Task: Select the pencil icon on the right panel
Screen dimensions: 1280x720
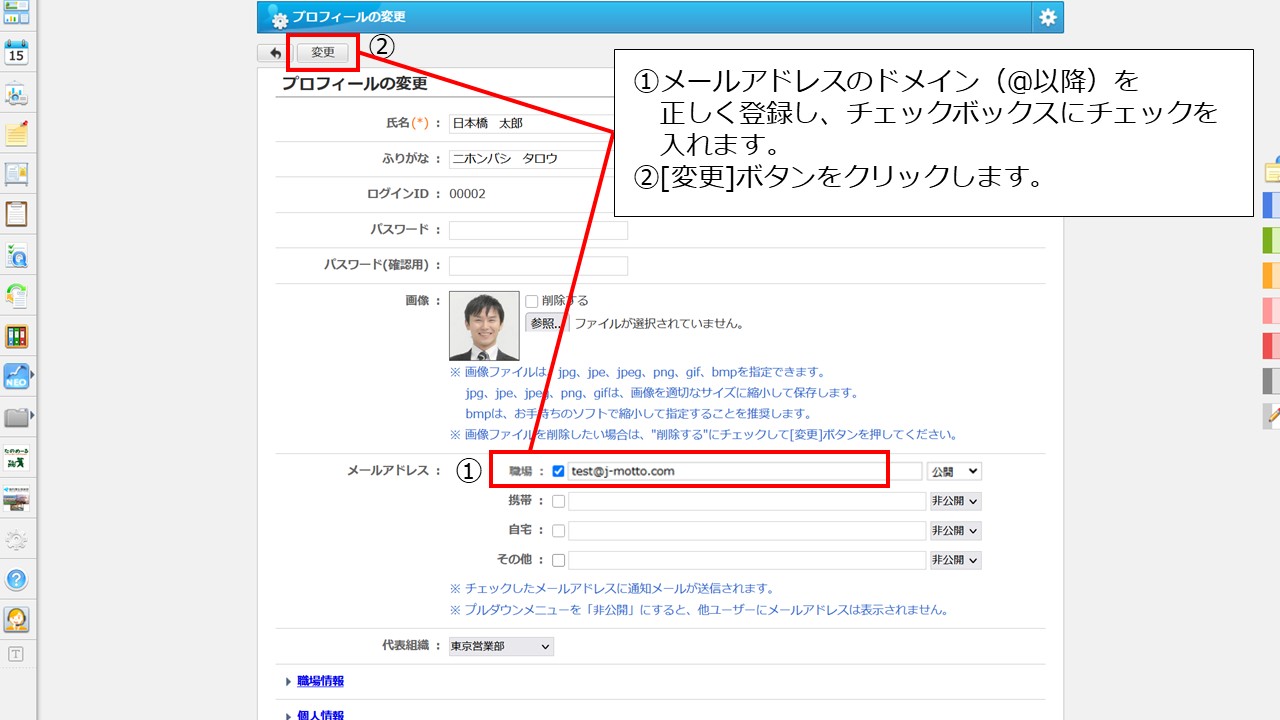Action: 1271,416
